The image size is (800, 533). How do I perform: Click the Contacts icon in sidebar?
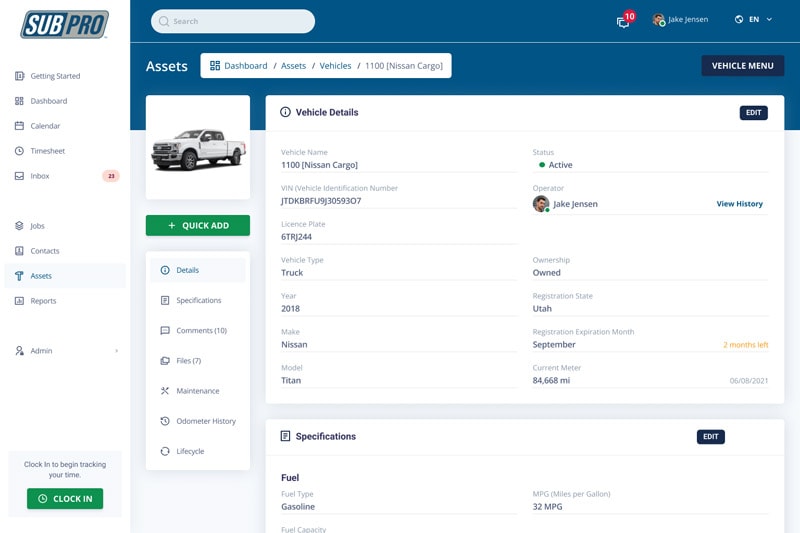[19, 251]
